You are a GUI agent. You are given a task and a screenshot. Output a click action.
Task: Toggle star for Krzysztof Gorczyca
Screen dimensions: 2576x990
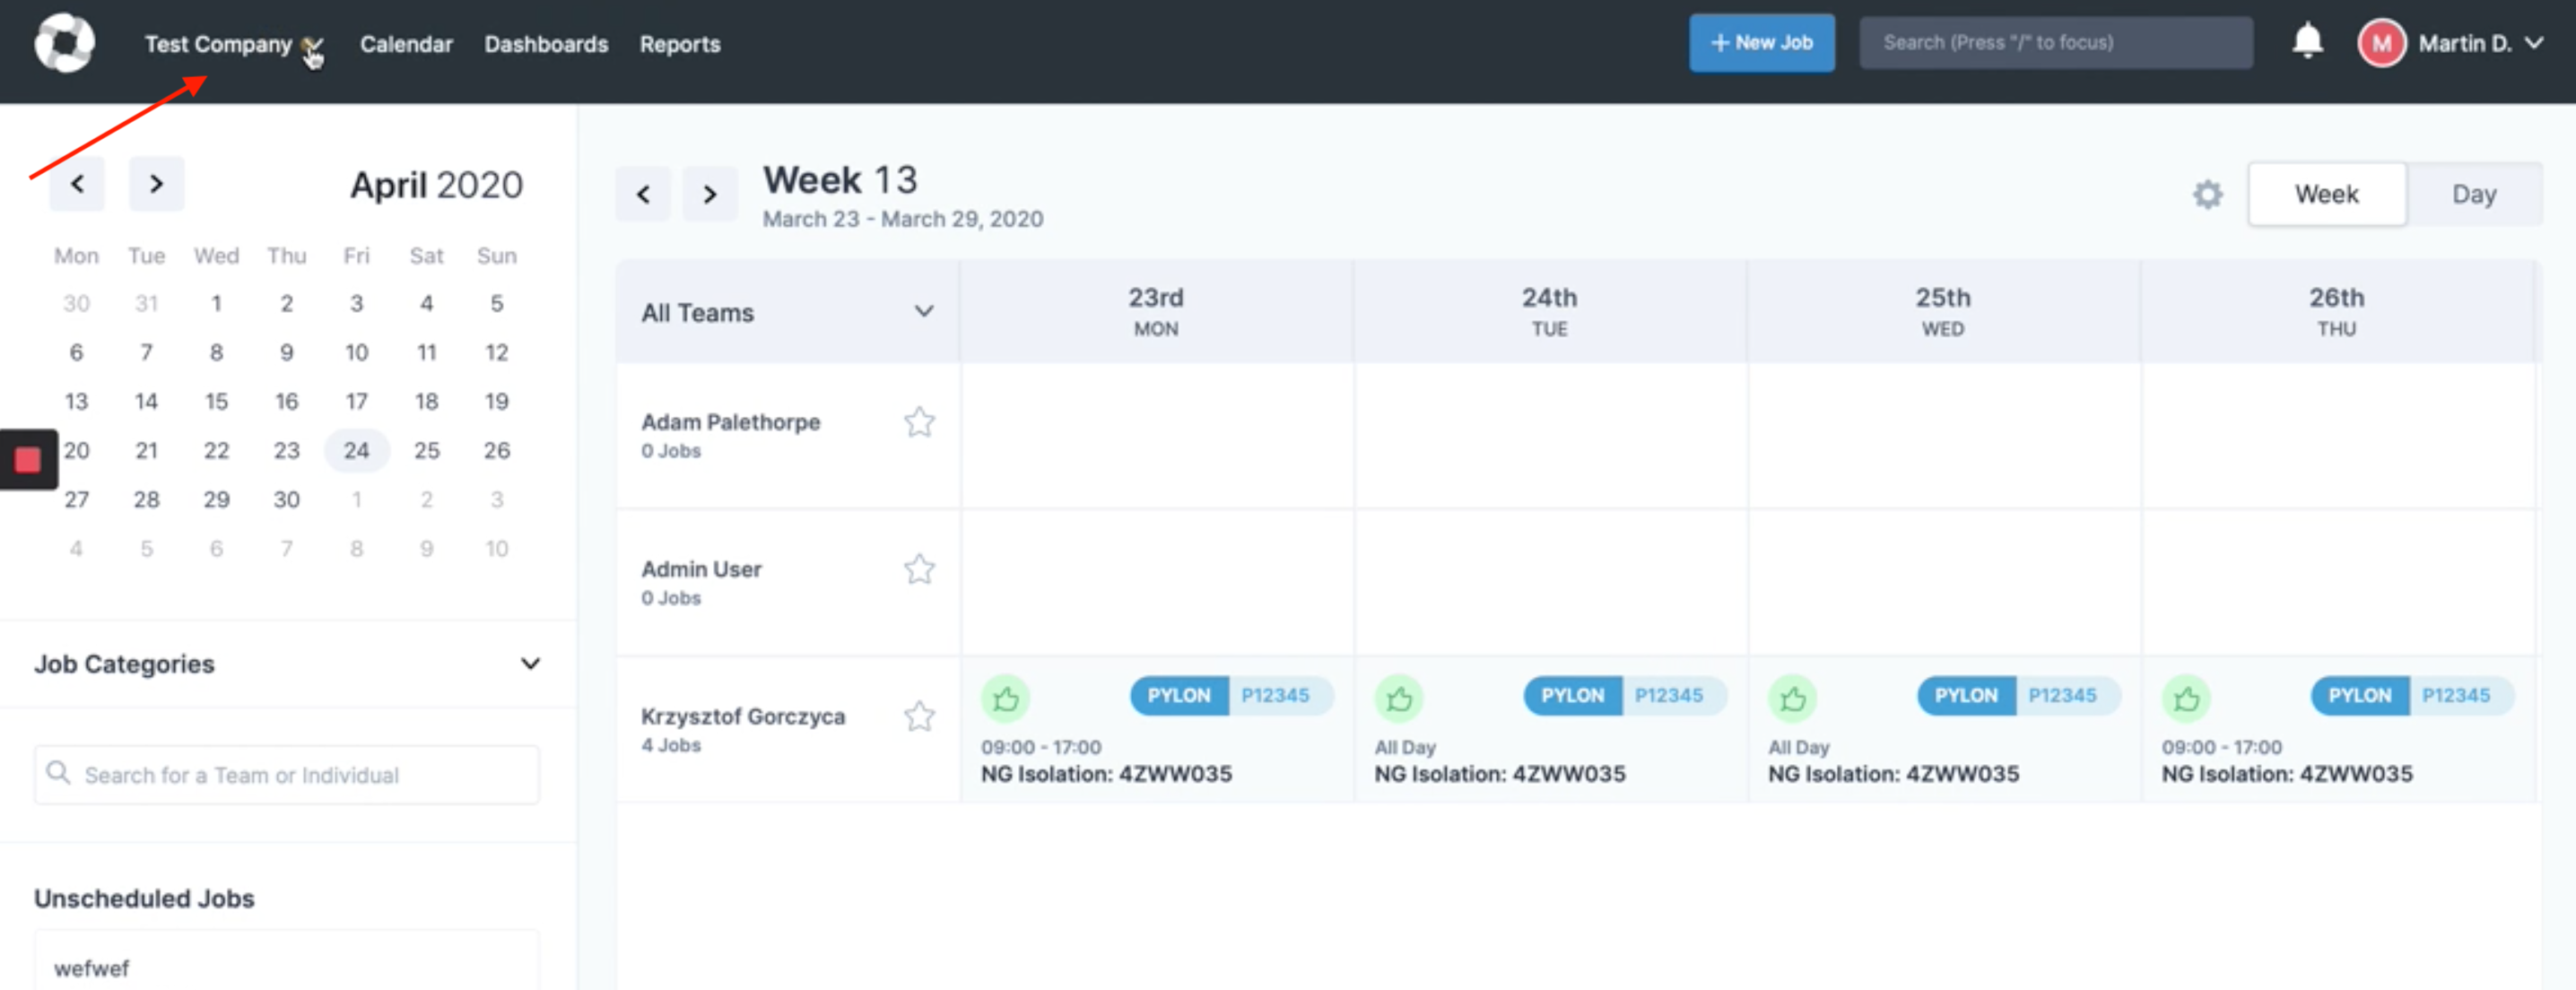point(919,716)
